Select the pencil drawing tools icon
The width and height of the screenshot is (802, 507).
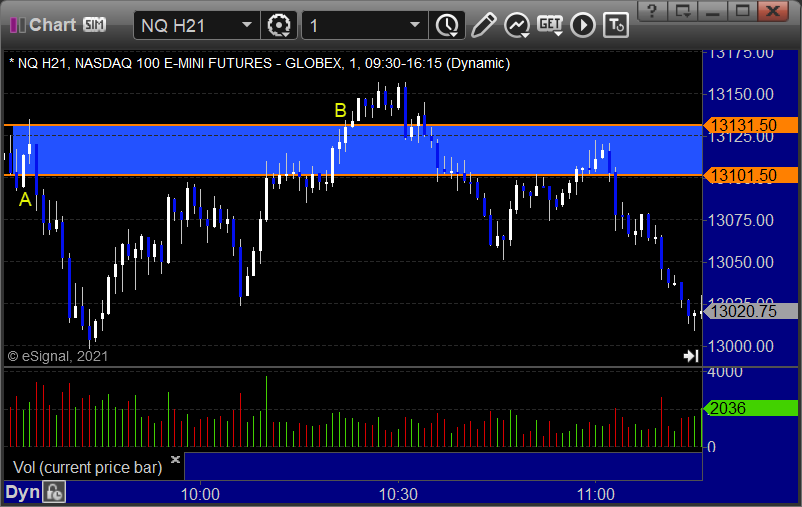(483, 25)
